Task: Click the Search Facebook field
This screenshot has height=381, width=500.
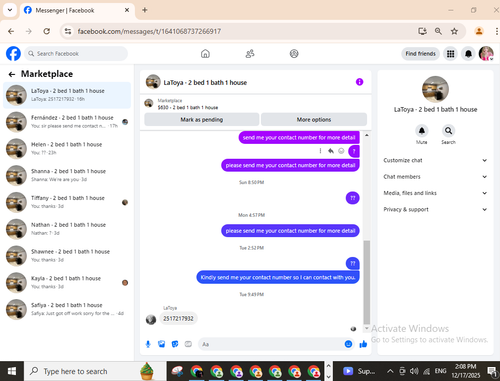Action: point(76,54)
